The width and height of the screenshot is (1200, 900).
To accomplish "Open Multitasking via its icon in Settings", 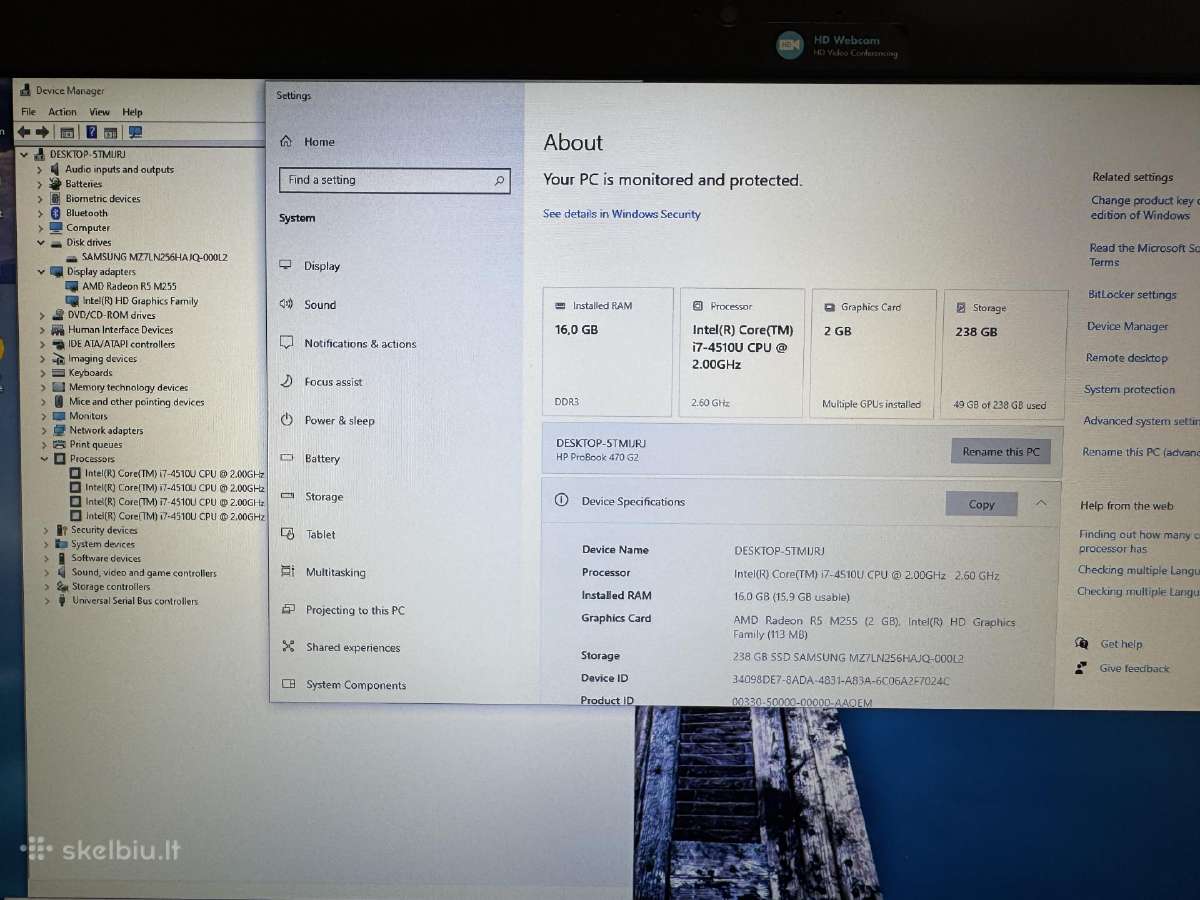I will 288,572.
